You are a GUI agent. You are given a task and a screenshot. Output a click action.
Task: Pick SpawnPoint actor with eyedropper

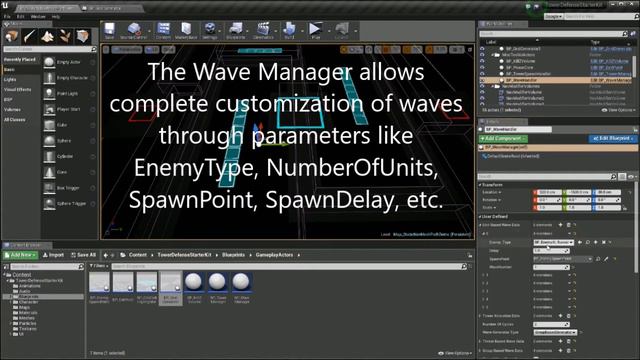pyautogui.click(x=607, y=259)
